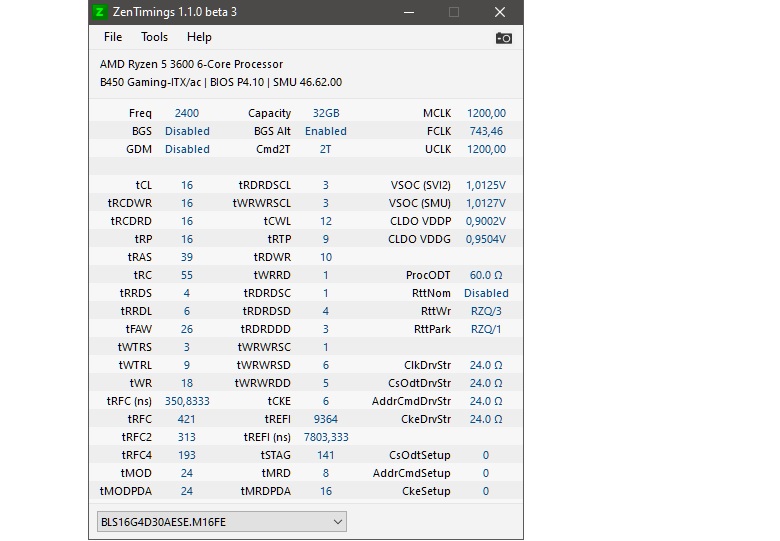780x541 pixels.
Task: Click the GDM Disabled value
Action: point(187,149)
